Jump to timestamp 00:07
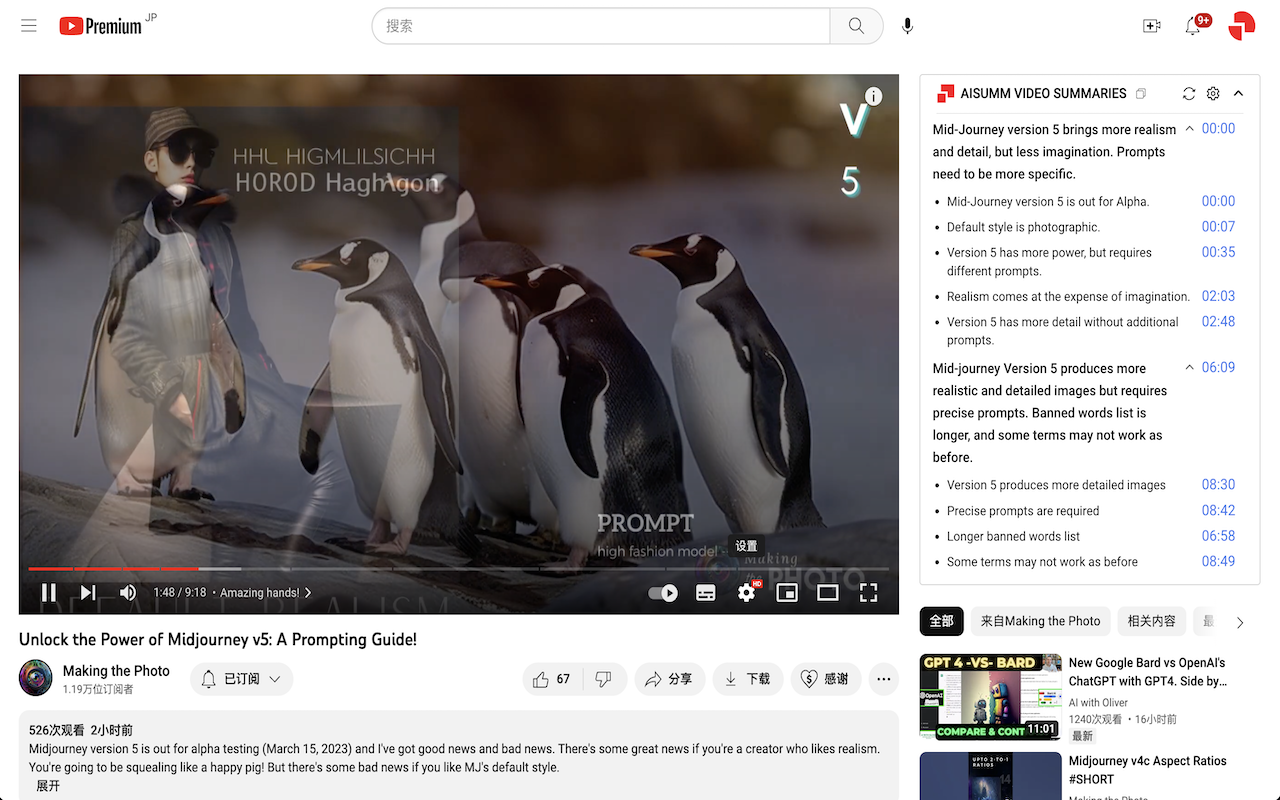 [1218, 226]
